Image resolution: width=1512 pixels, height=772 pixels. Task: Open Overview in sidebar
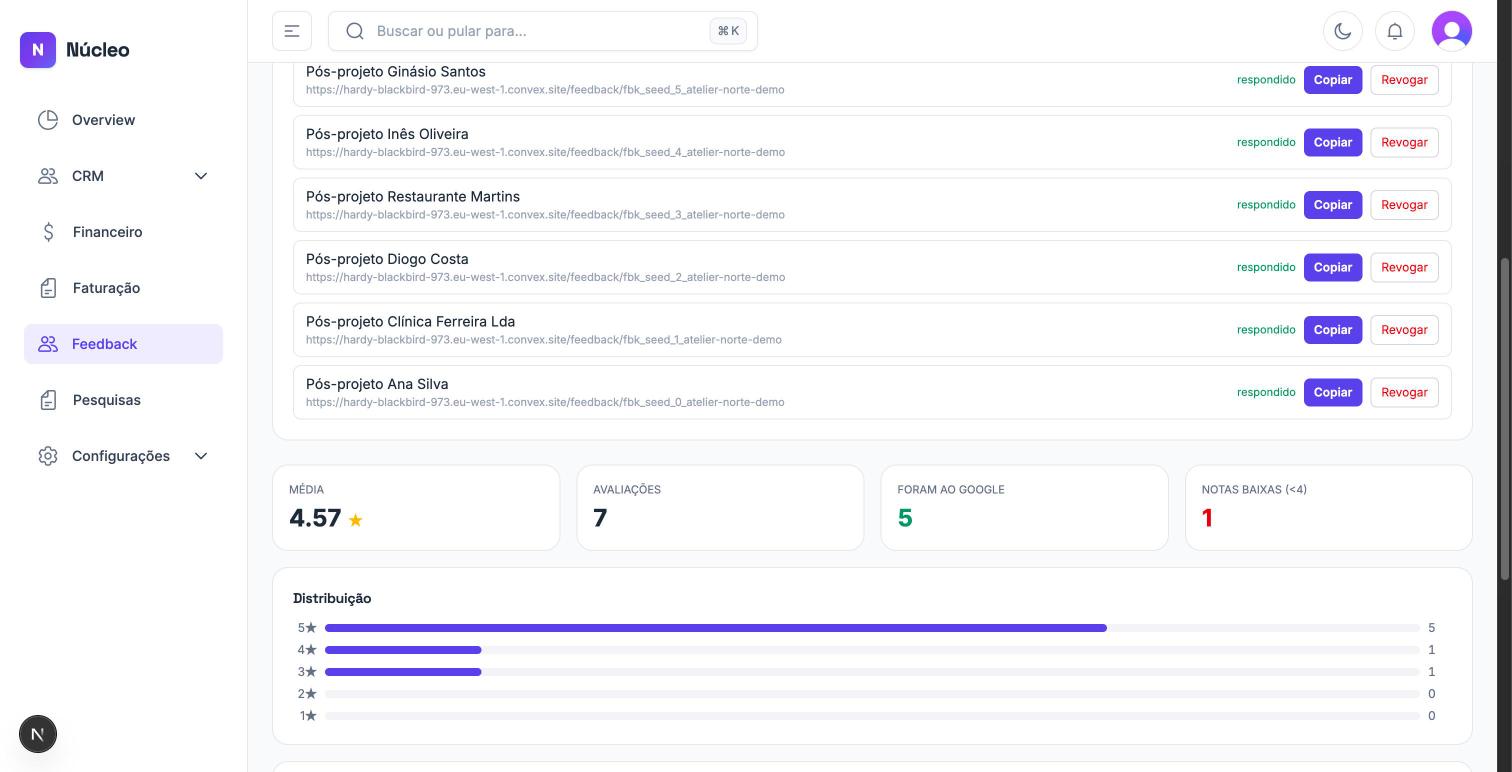coord(123,120)
